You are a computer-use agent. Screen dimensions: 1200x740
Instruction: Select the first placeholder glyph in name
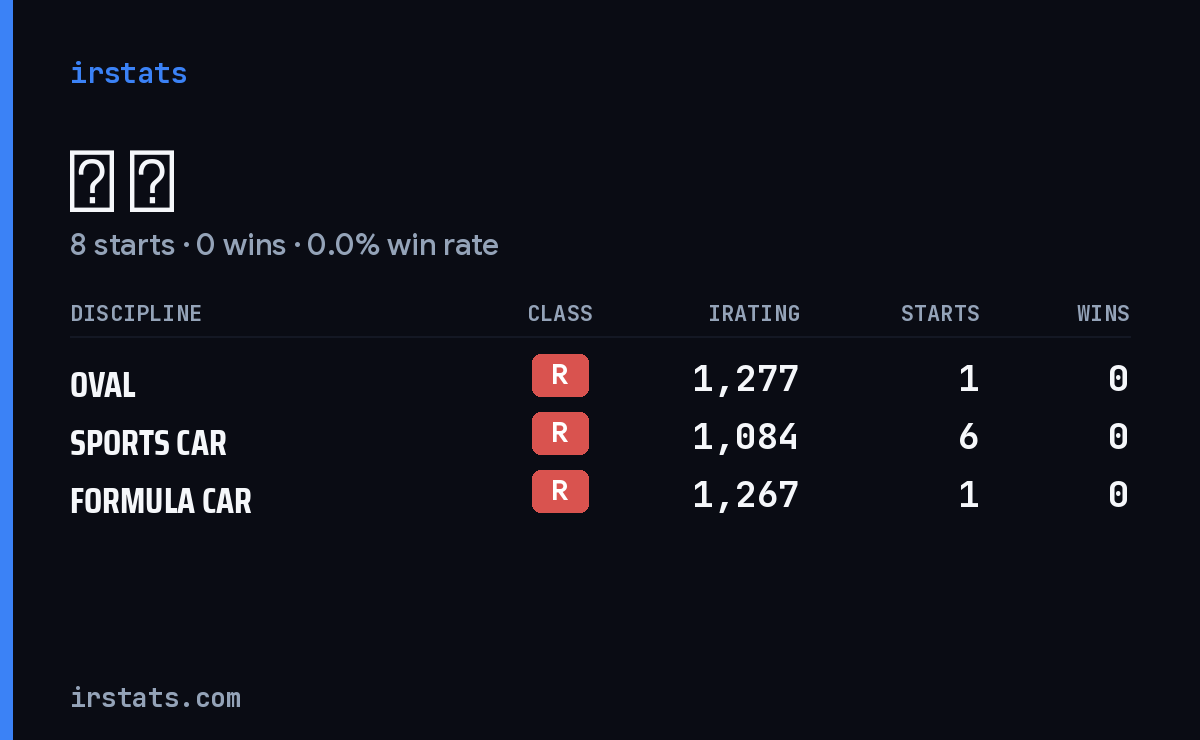92,181
